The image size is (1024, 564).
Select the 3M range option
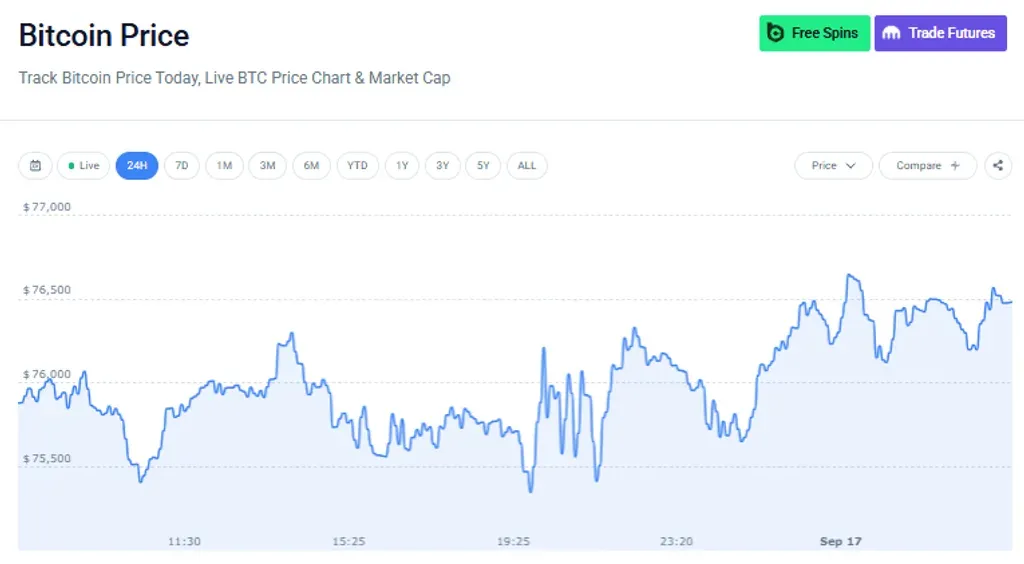(x=267, y=166)
